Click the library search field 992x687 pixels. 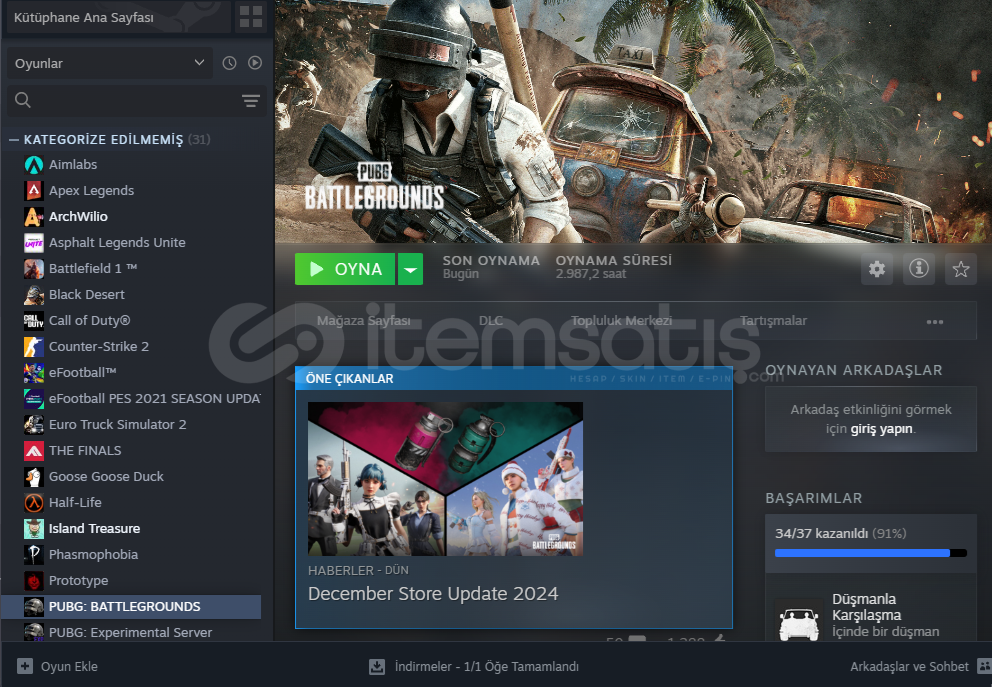point(136,101)
